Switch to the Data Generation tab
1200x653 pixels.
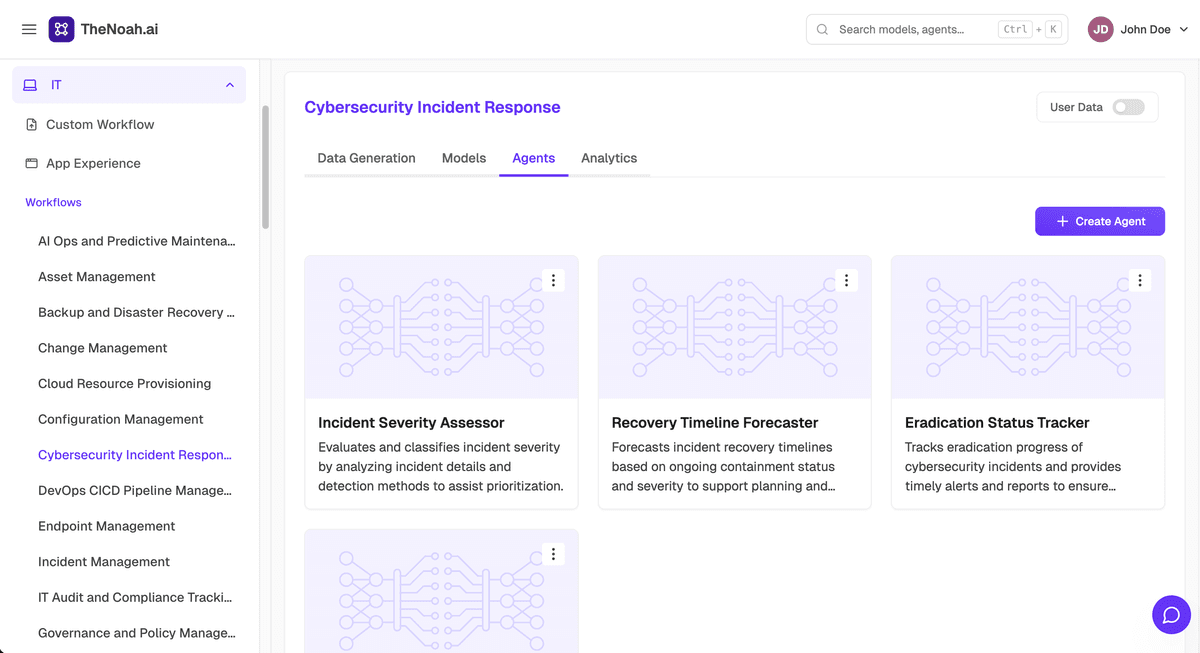[x=366, y=158]
